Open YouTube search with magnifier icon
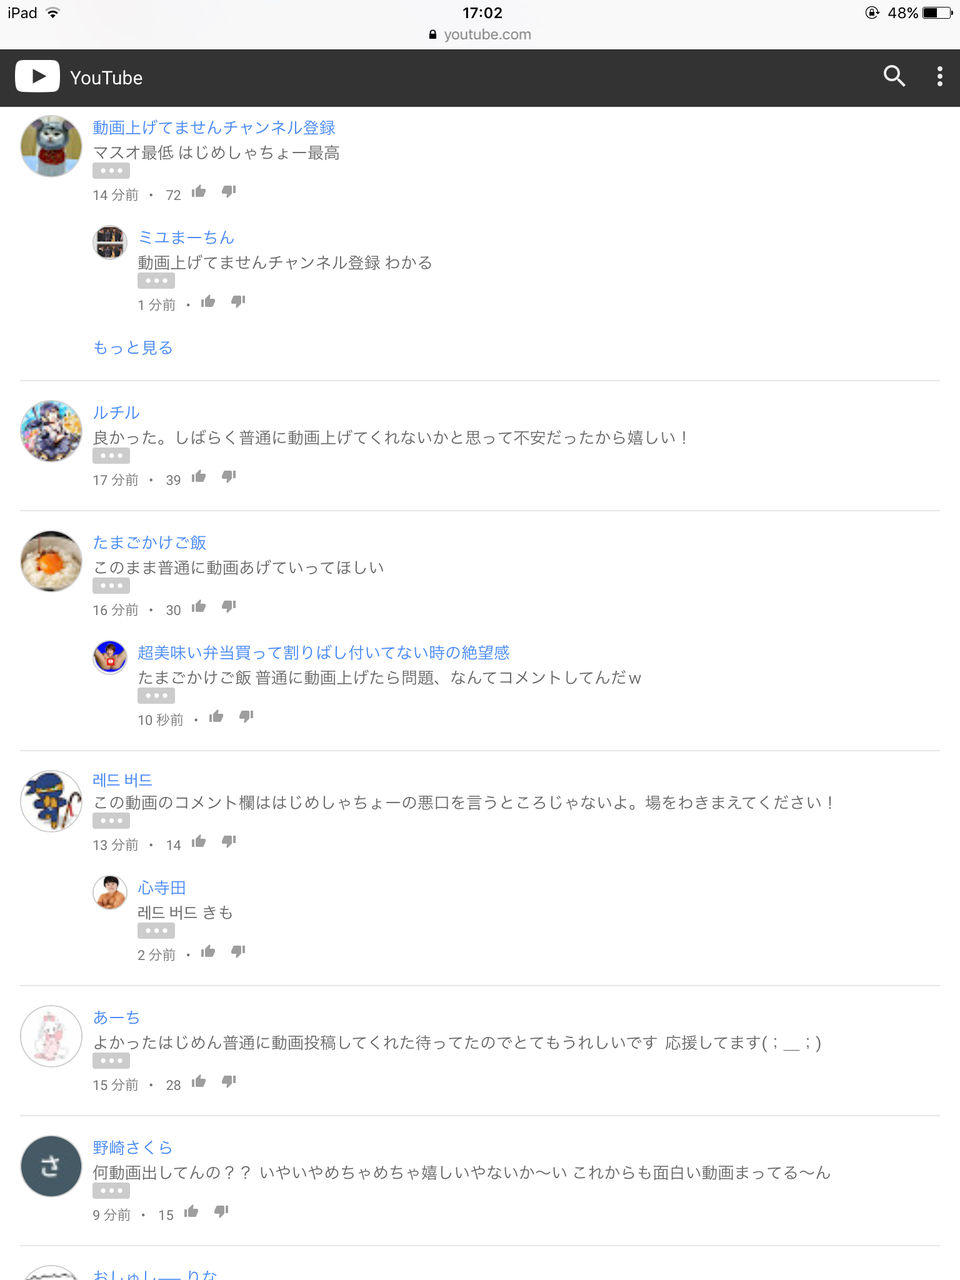 pyautogui.click(x=894, y=77)
